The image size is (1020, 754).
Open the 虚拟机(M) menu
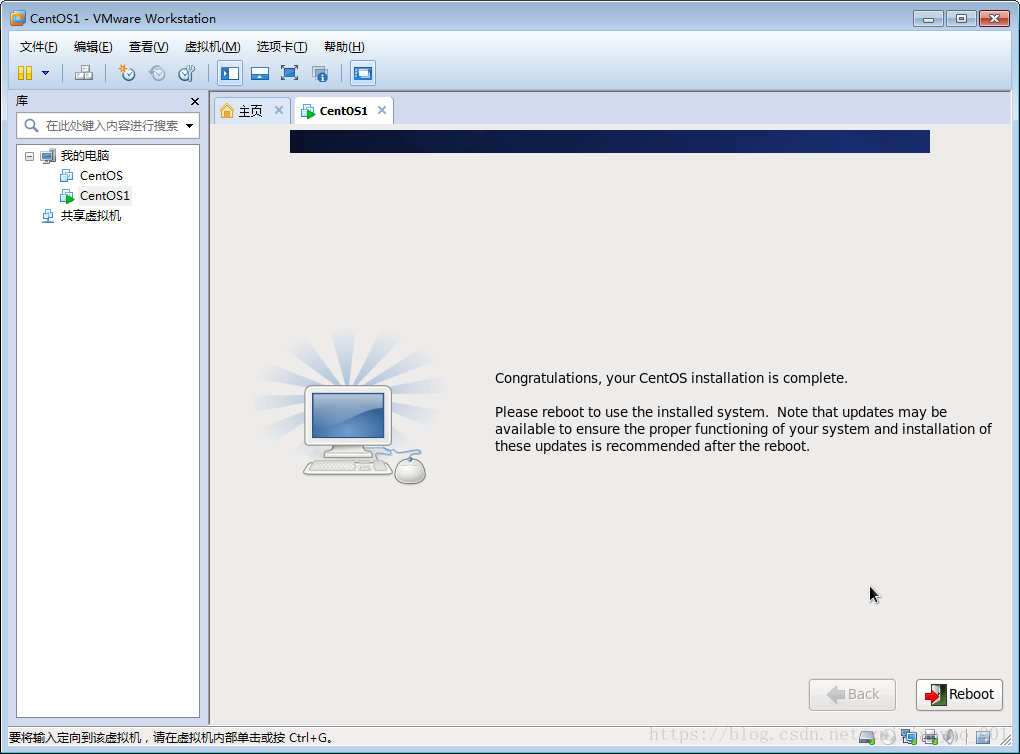tap(213, 47)
